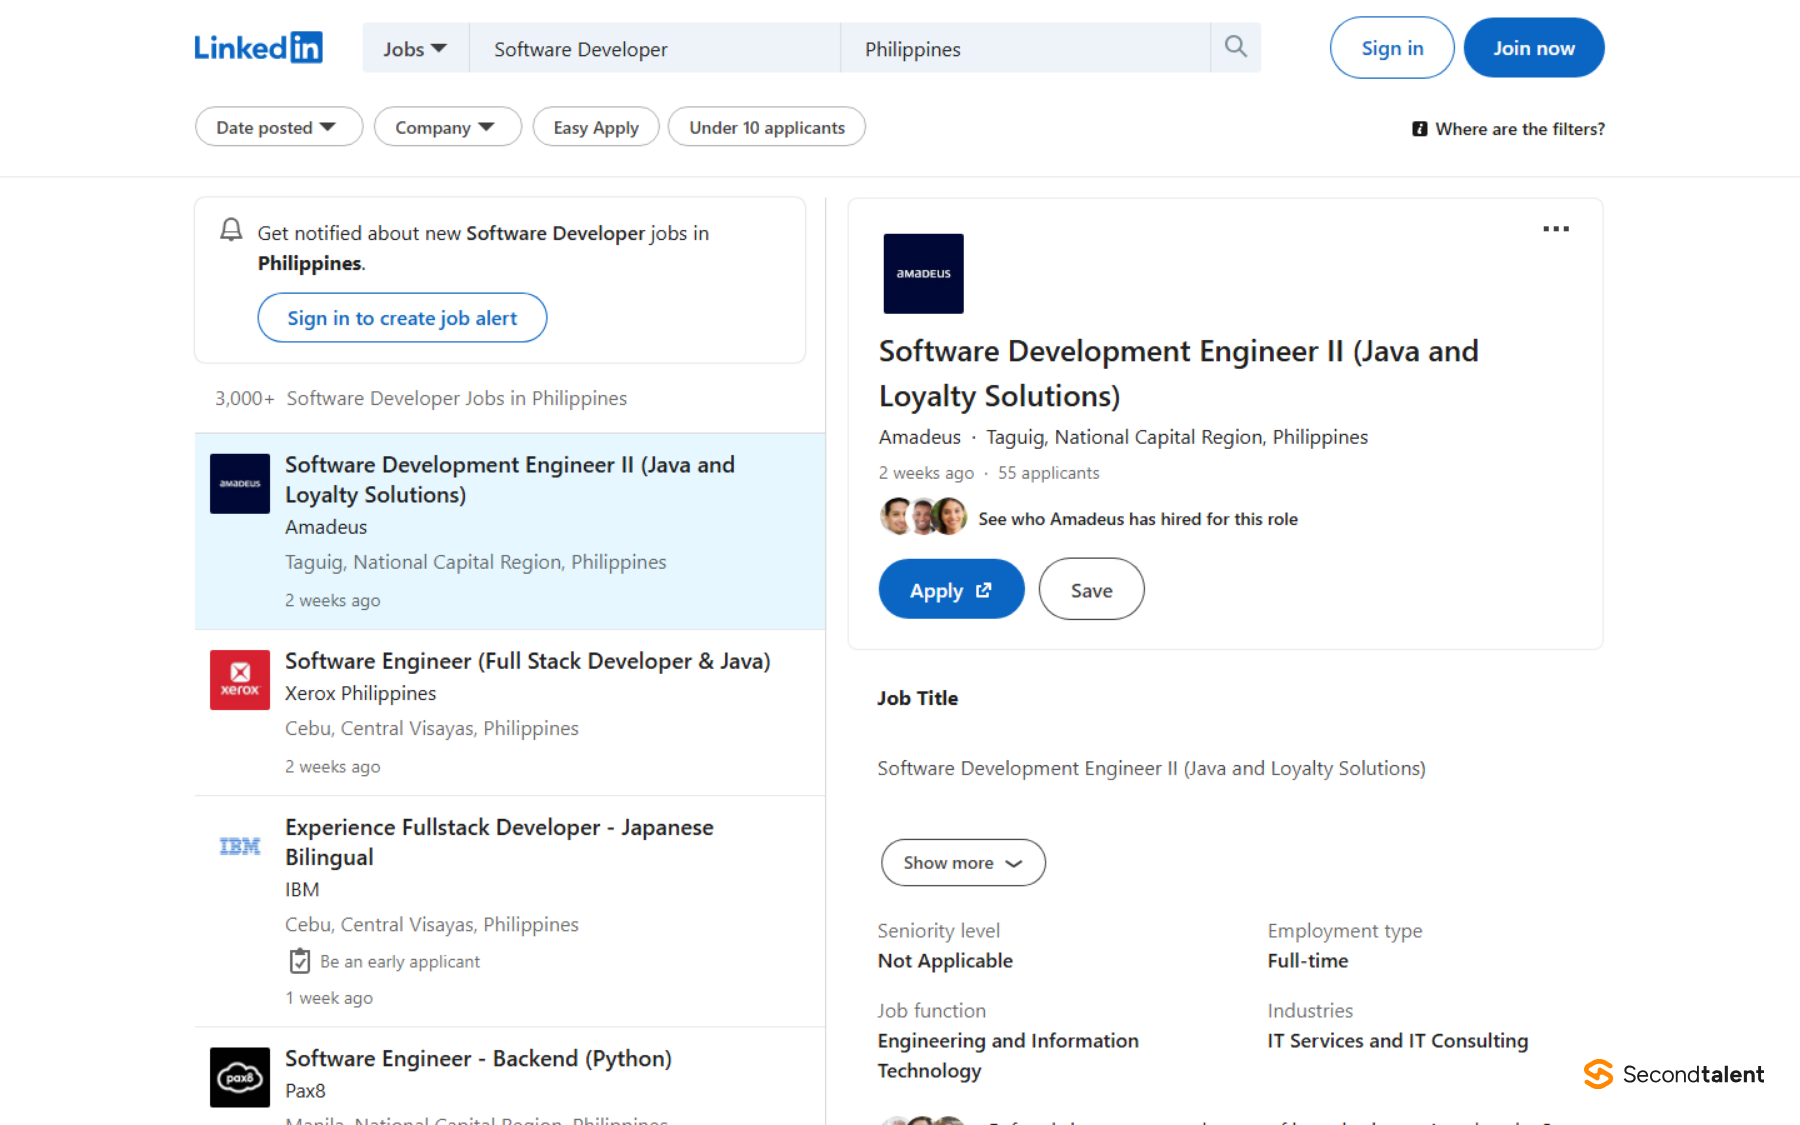Click the IBM company name text

(302, 889)
